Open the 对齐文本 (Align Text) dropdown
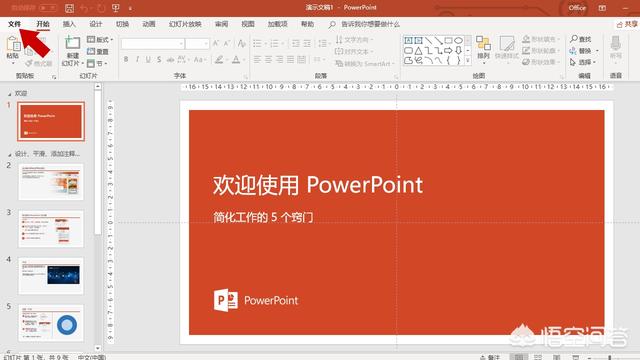The image size is (640, 360). tap(353, 51)
